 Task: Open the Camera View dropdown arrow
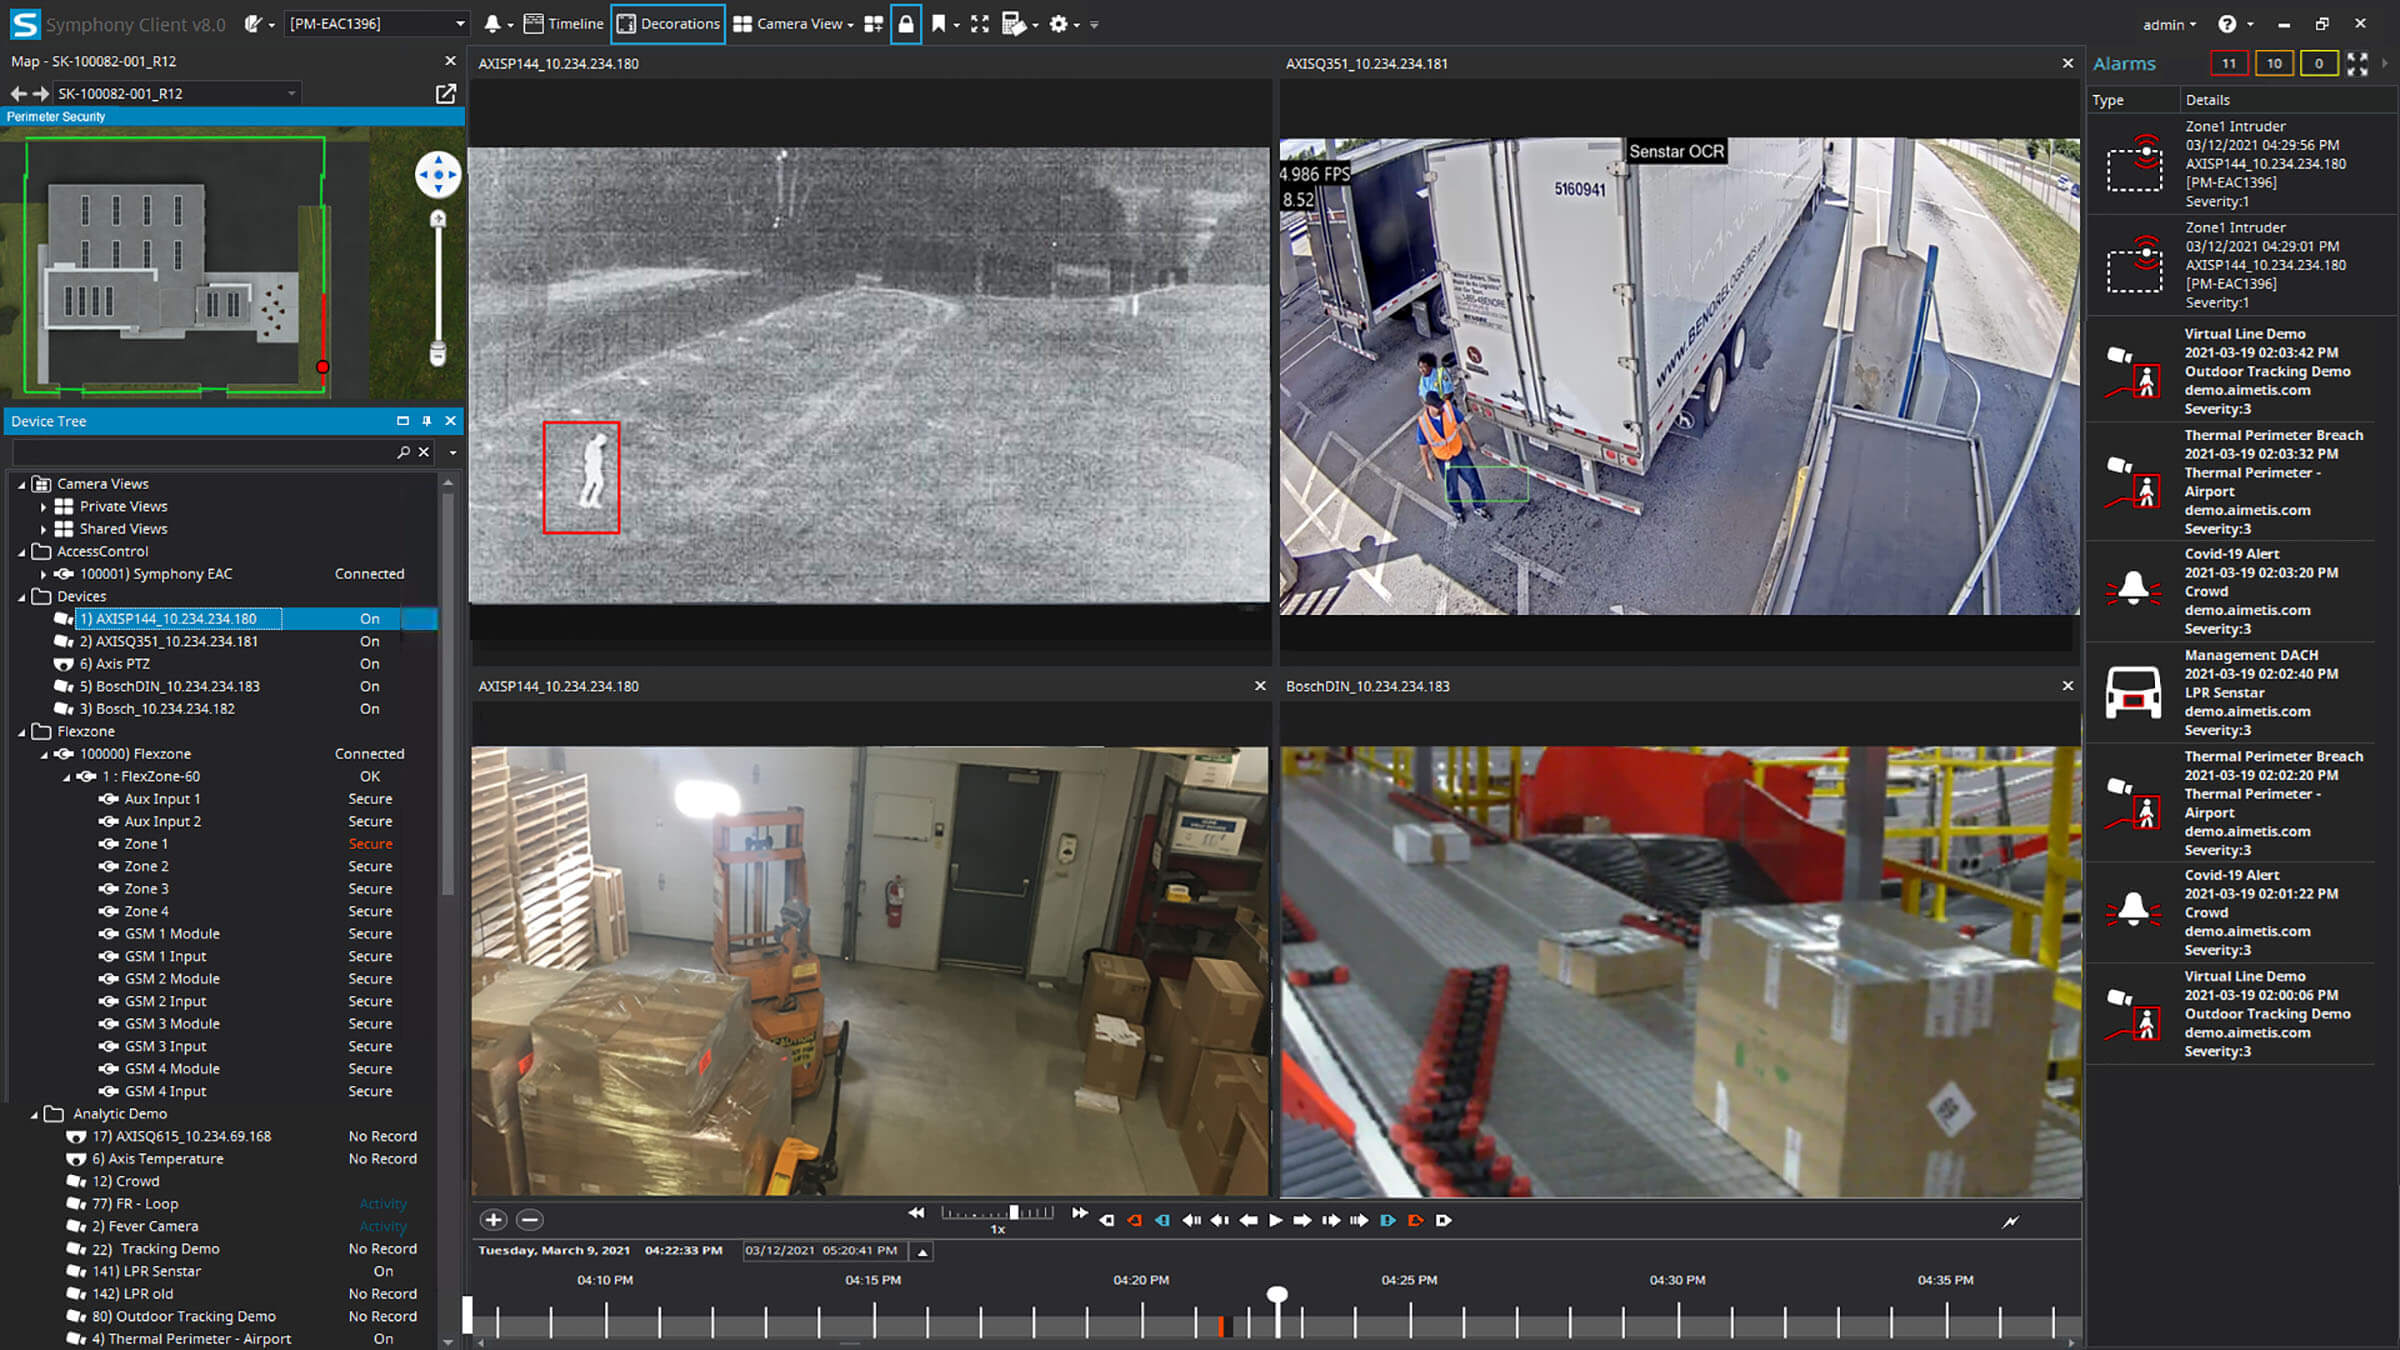pyautogui.click(x=845, y=24)
